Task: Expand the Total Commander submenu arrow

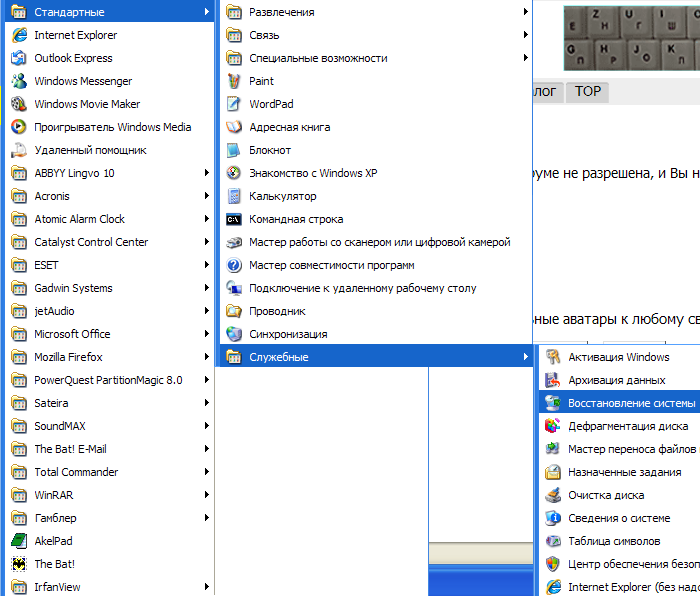Action: tap(207, 472)
